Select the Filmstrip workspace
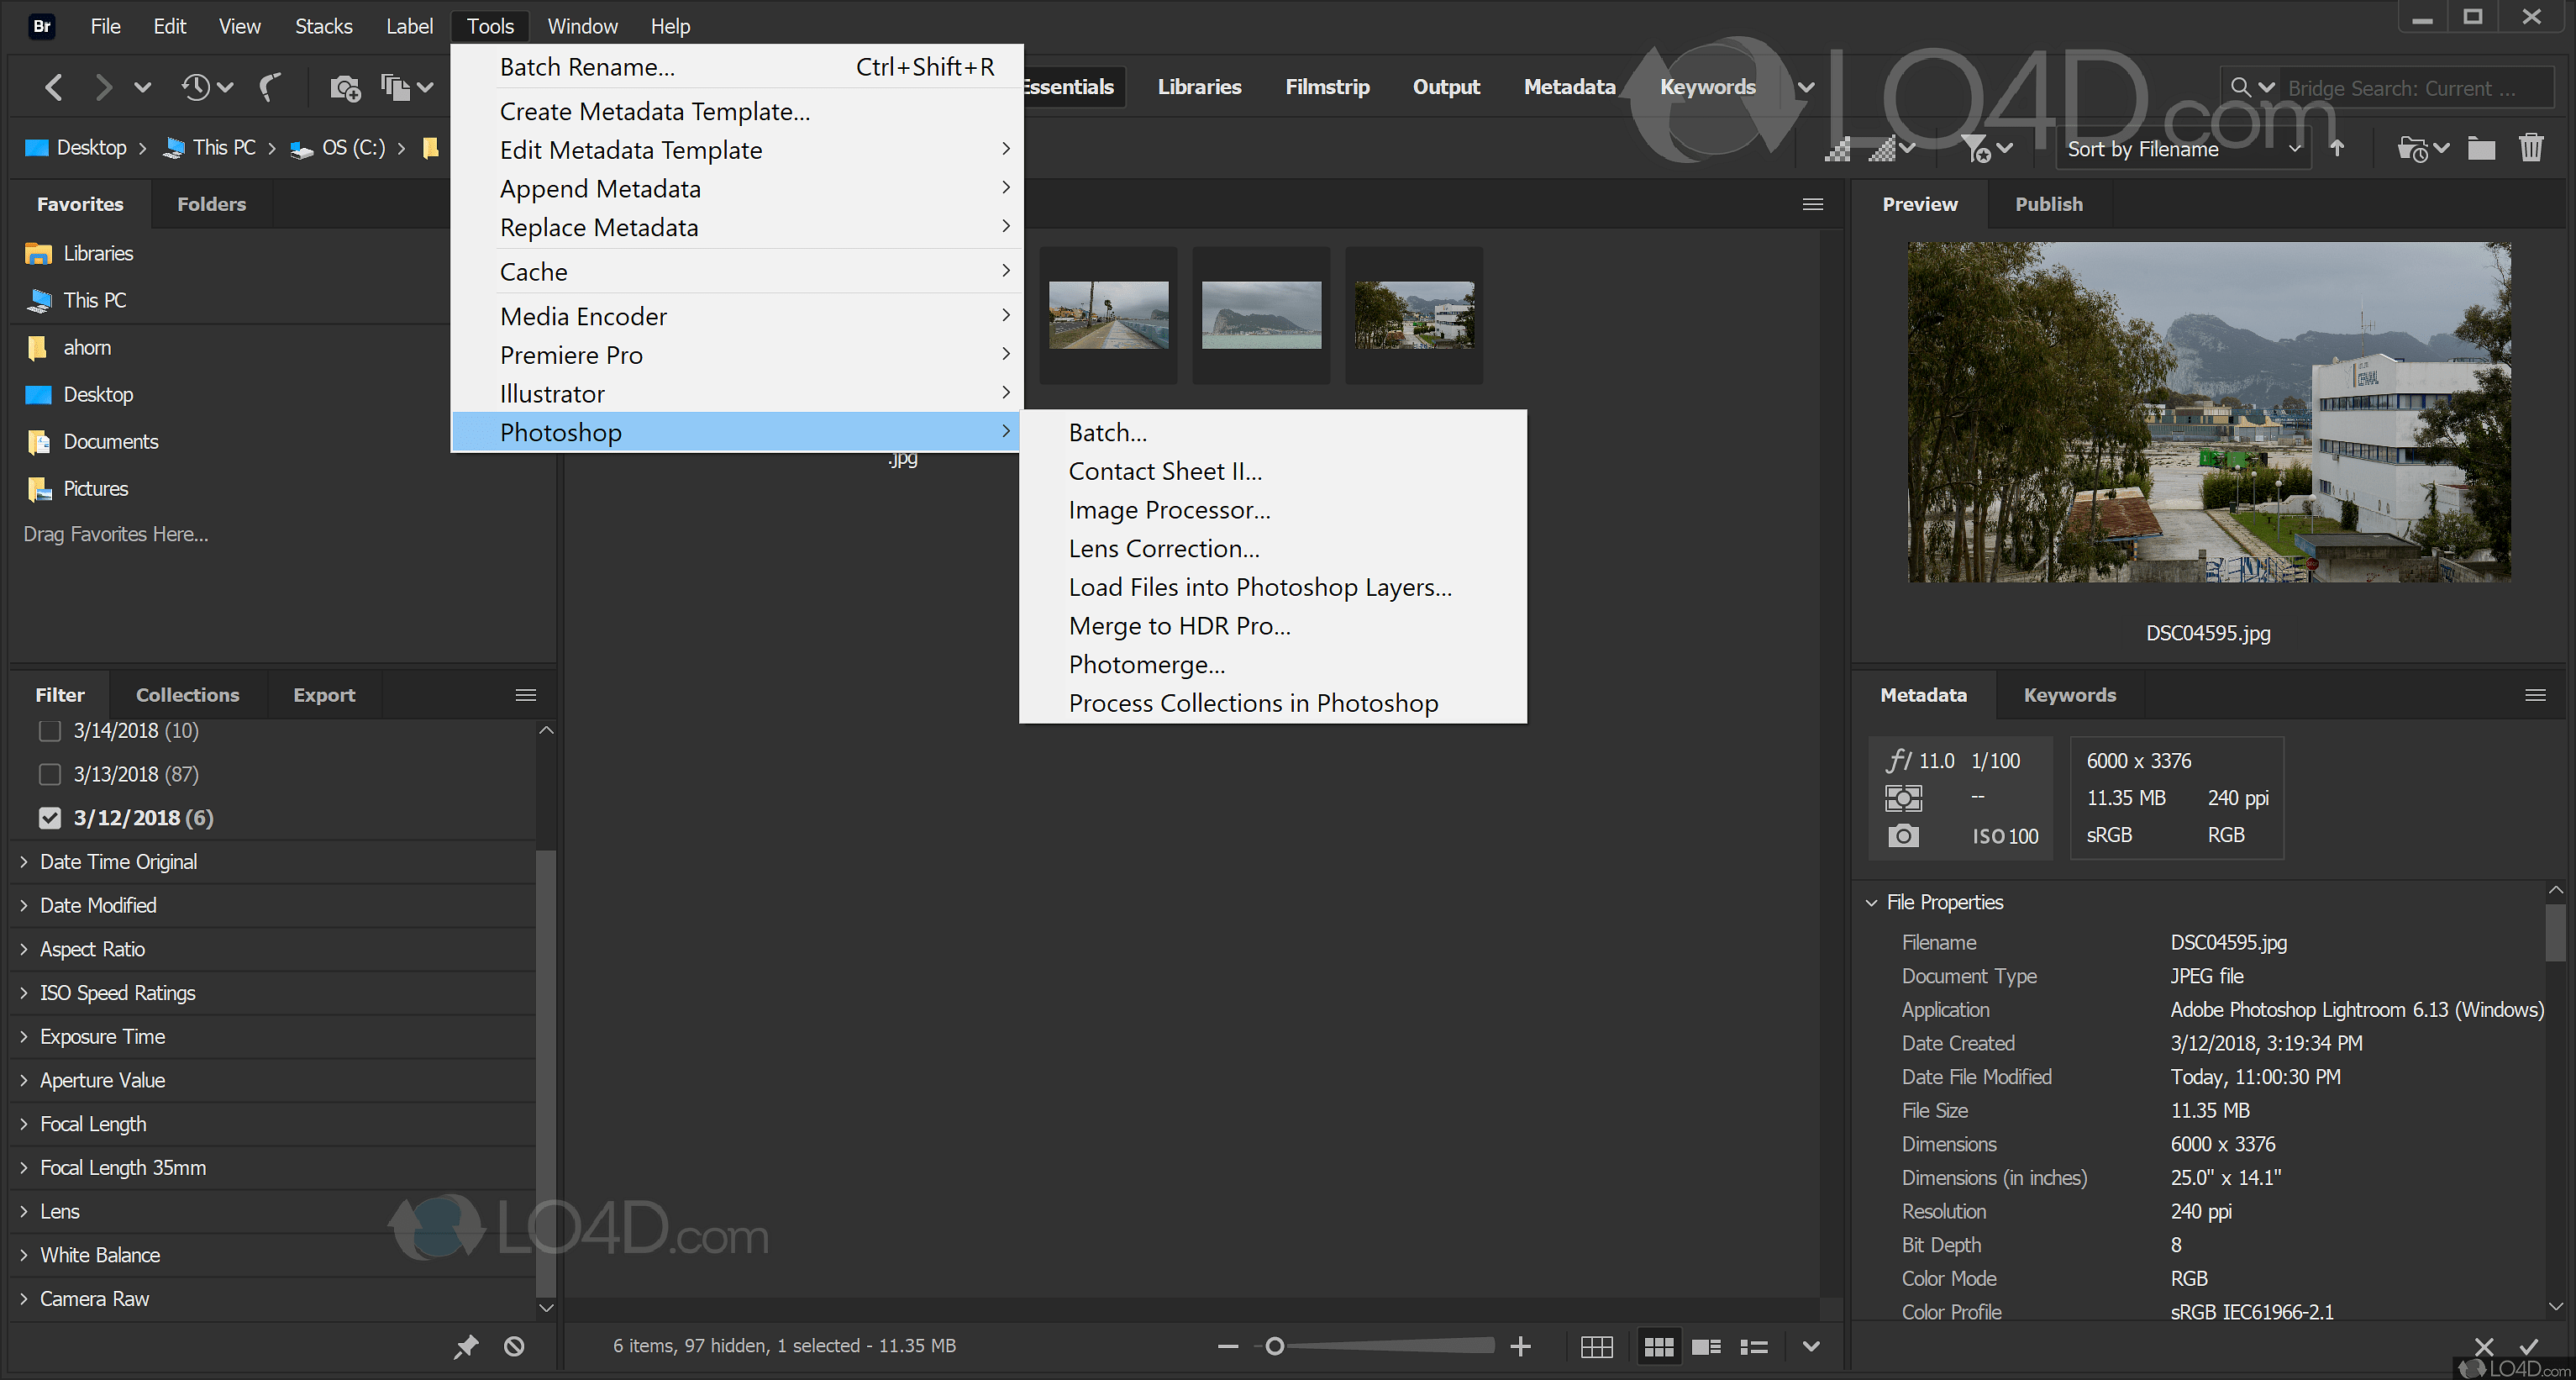Screen dimensions: 2576x1380 click(x=1327, y=87)
